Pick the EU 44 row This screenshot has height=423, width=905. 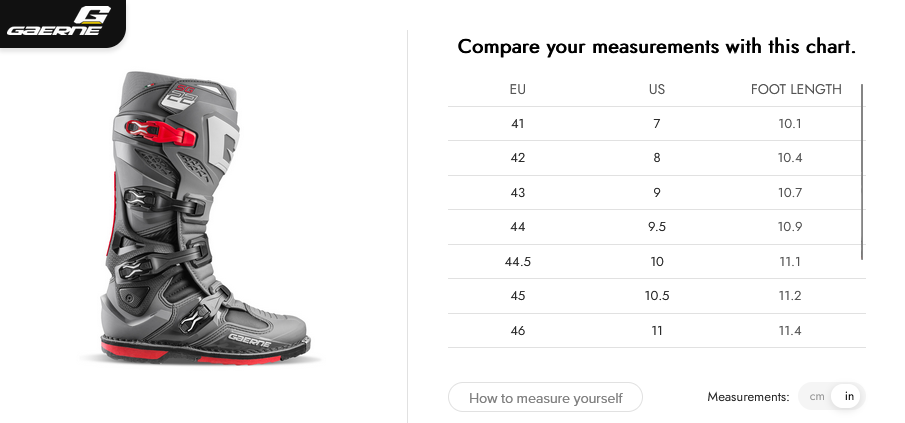(657, 227)
